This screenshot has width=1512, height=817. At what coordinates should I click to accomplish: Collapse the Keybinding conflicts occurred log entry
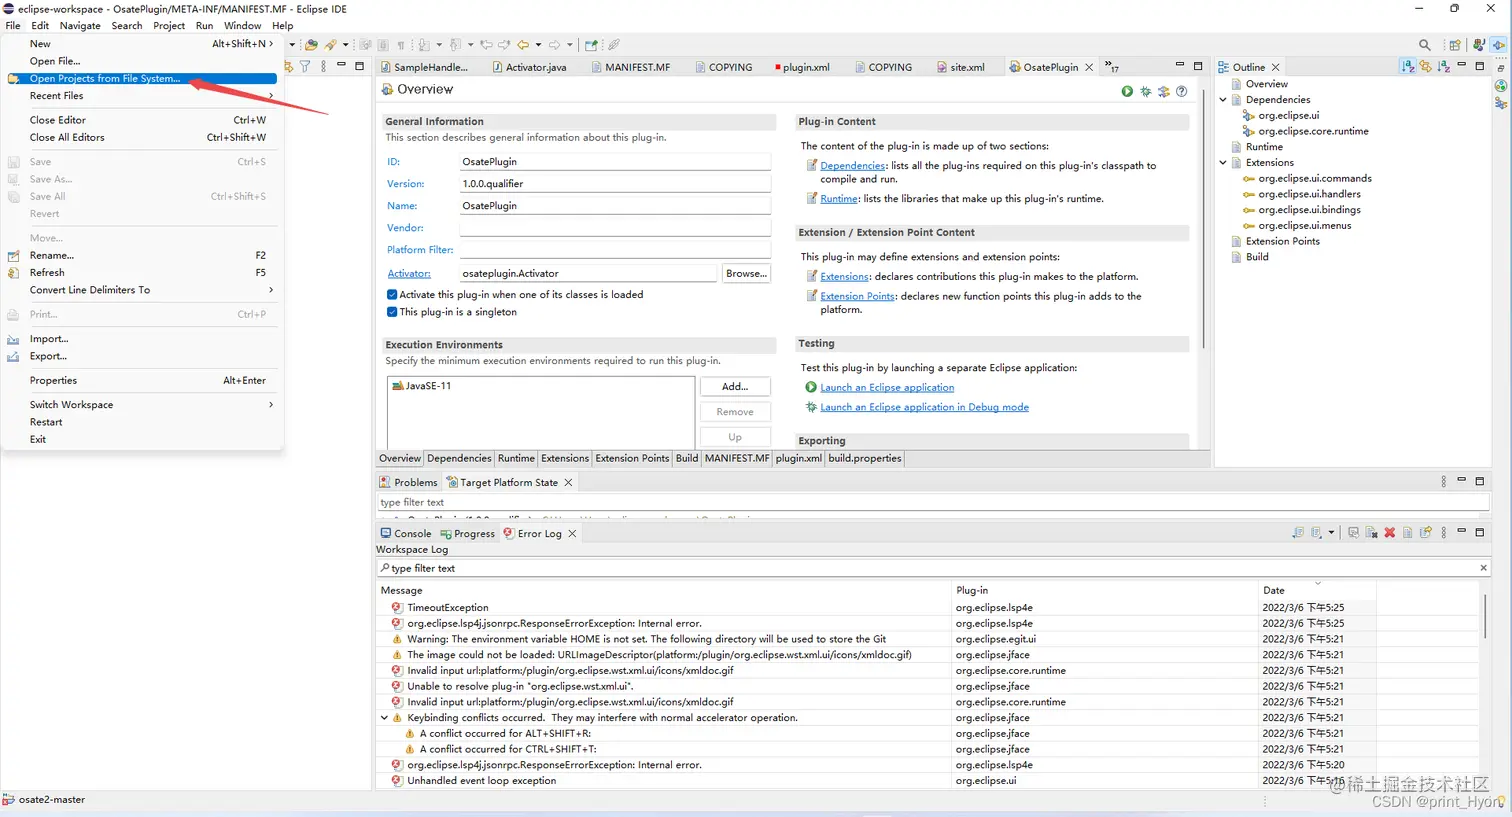(384, 718)
